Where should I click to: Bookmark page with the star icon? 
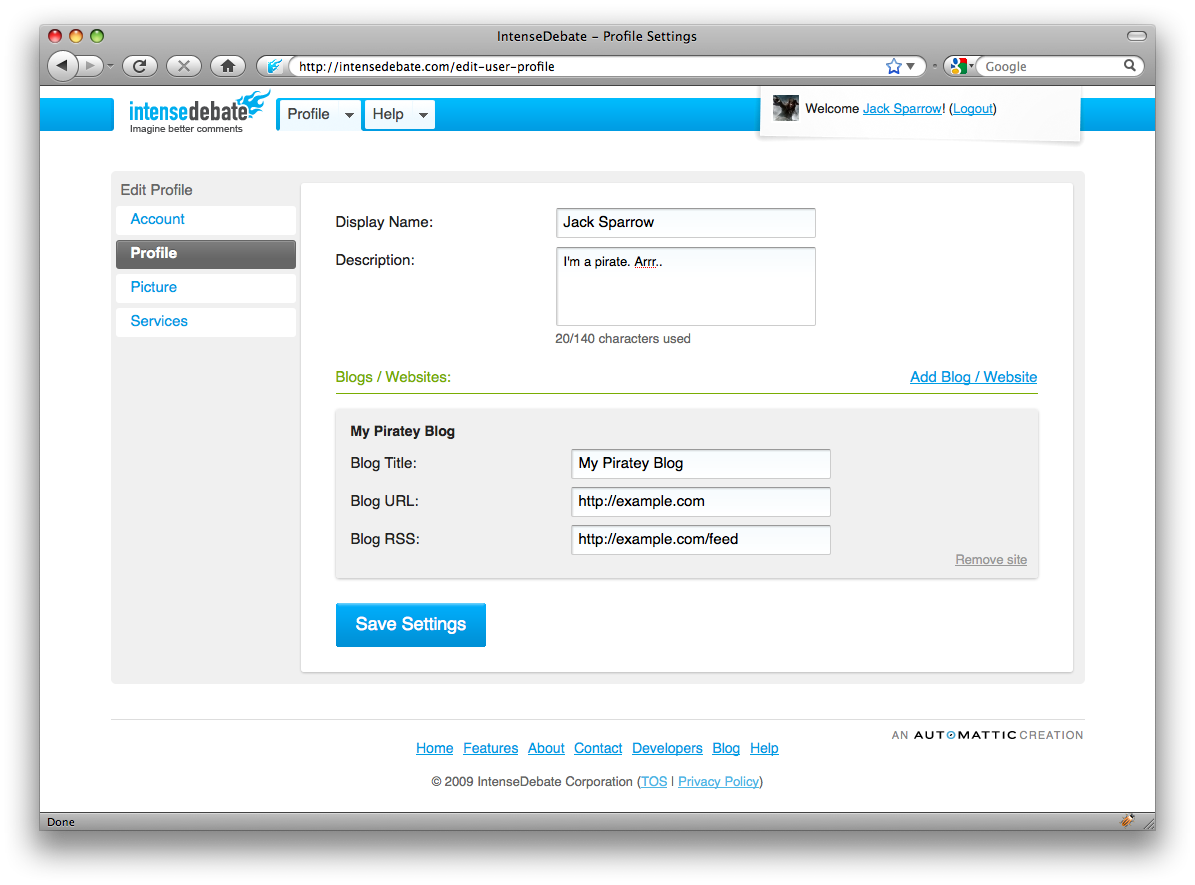(893, 66)
